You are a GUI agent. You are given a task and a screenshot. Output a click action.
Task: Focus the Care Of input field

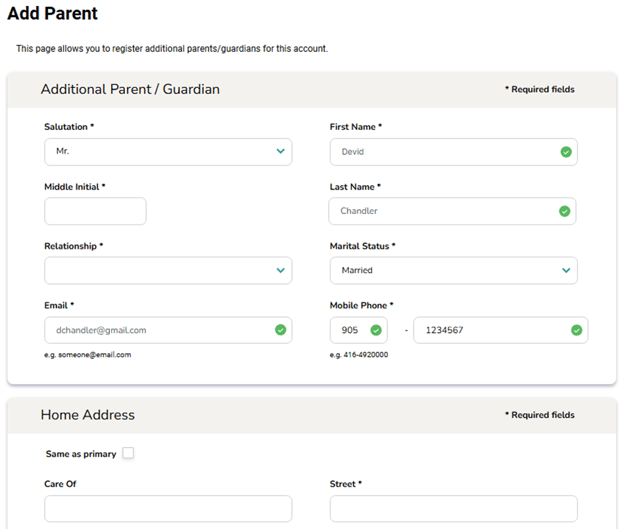[x=167, y=508]
